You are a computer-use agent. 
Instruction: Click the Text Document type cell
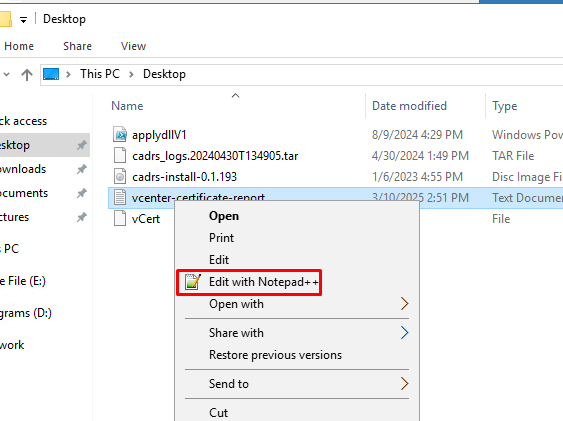click(527, 197)
